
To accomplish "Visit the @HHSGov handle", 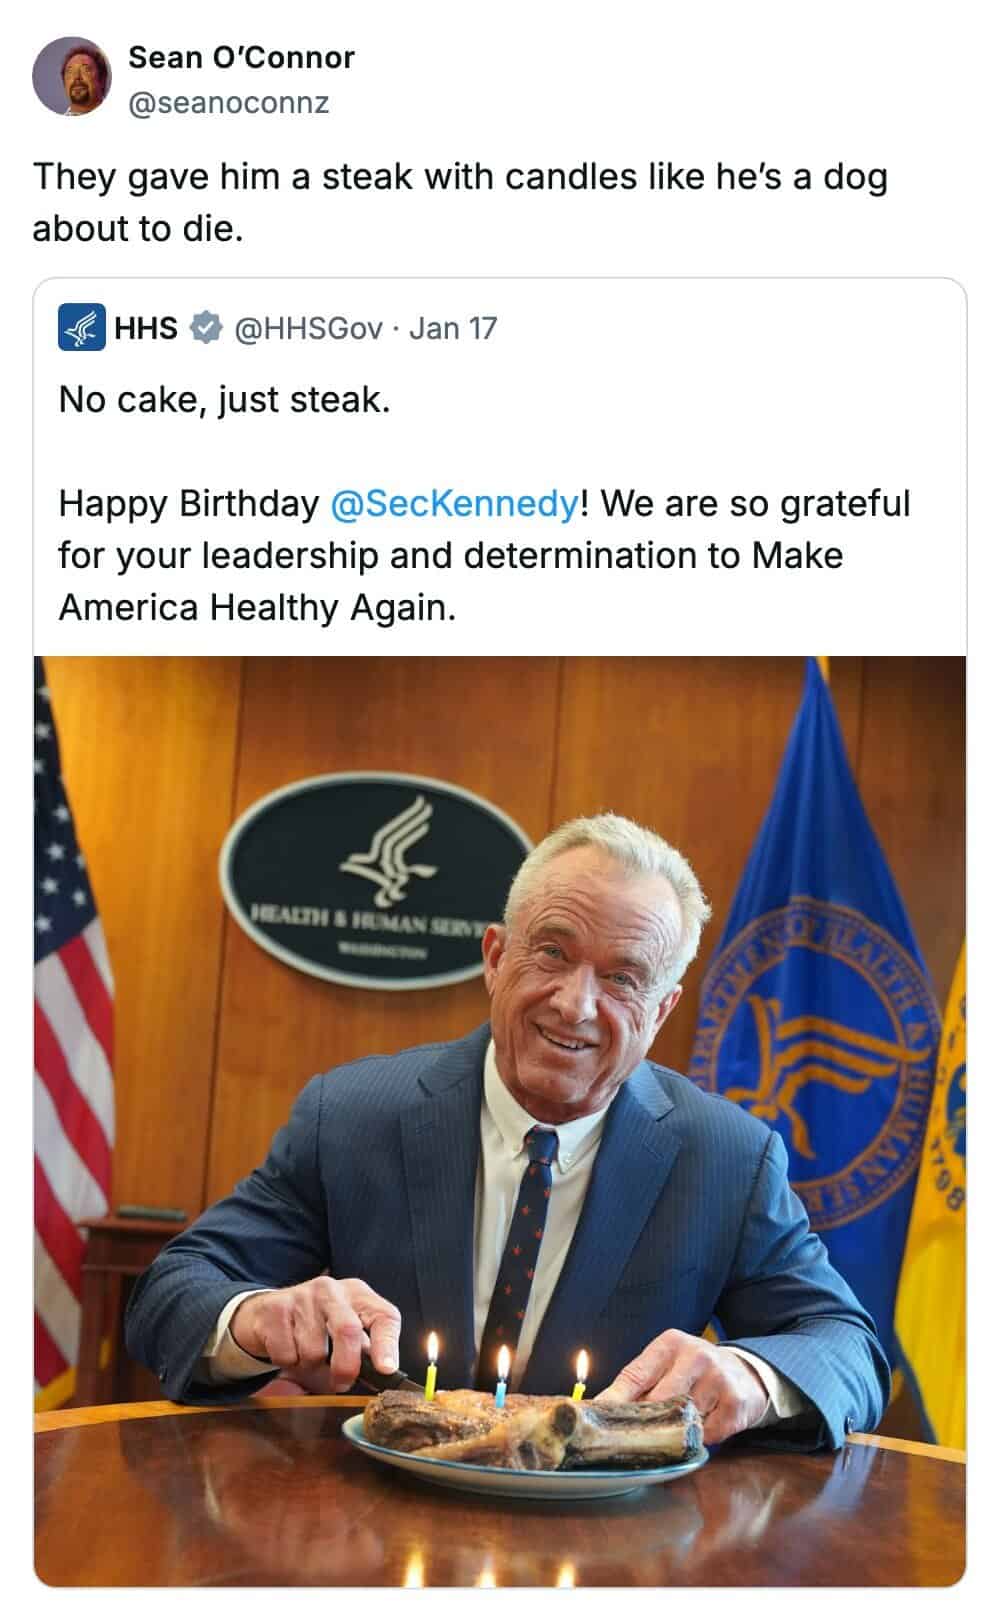I will point(308,328).
